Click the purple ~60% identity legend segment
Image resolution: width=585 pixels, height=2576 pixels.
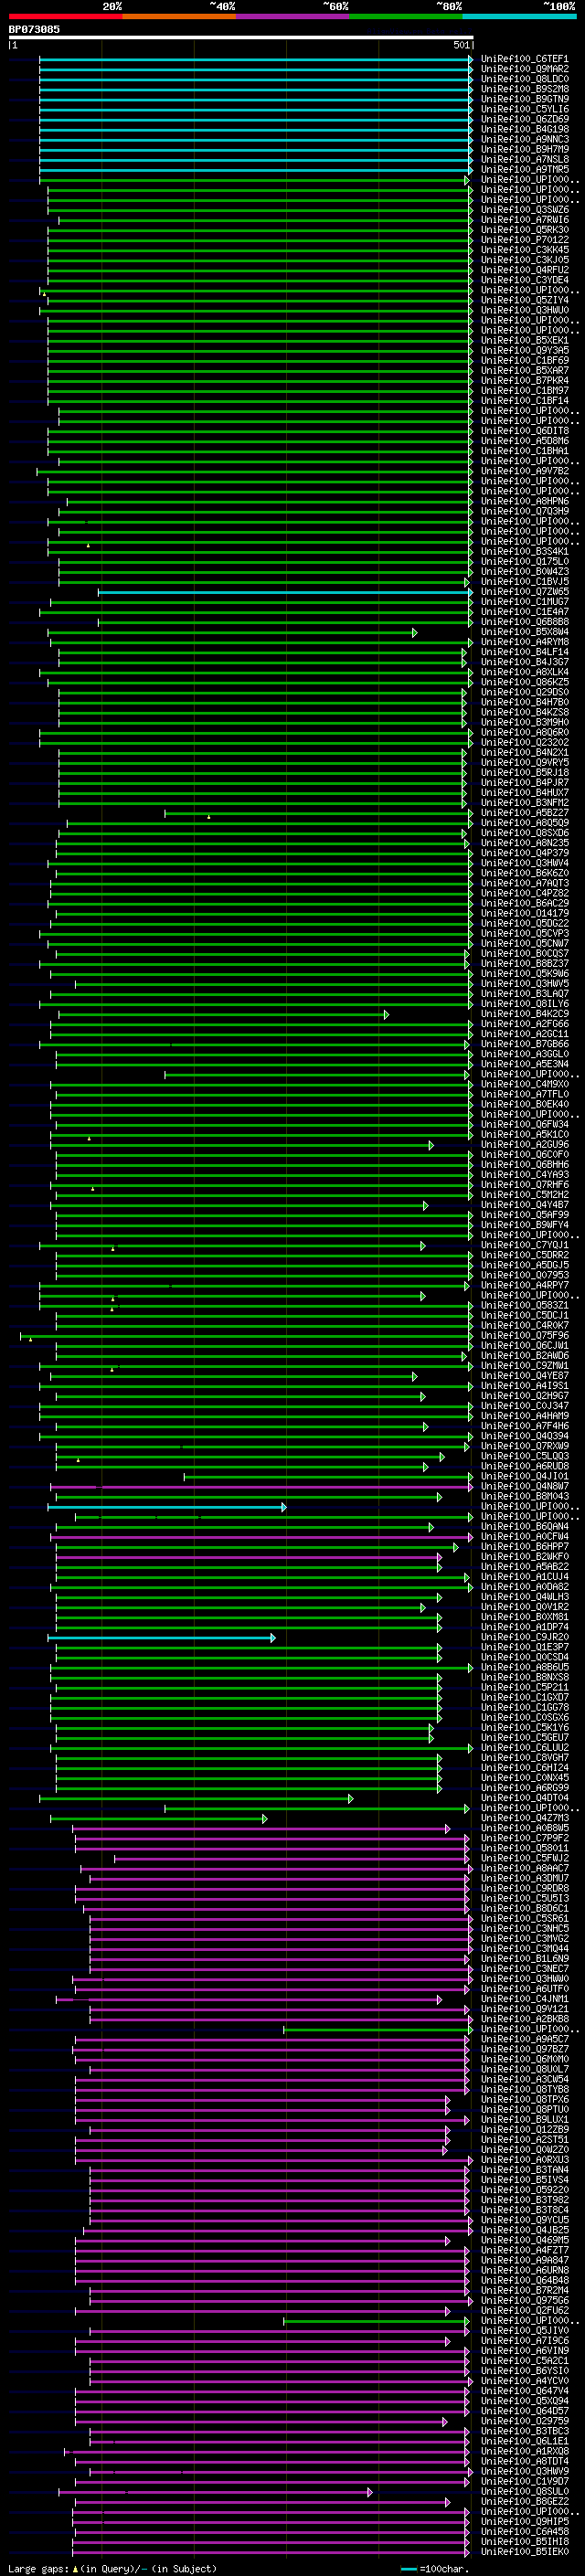(293, 16)
